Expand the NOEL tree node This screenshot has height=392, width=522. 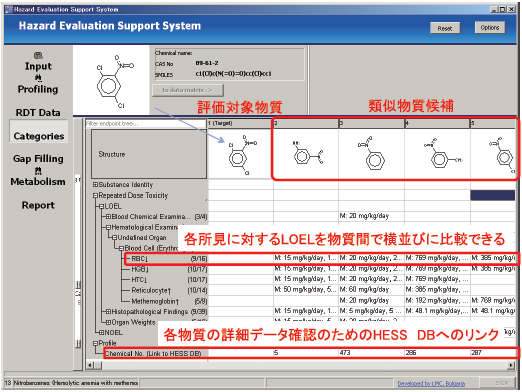102,332
